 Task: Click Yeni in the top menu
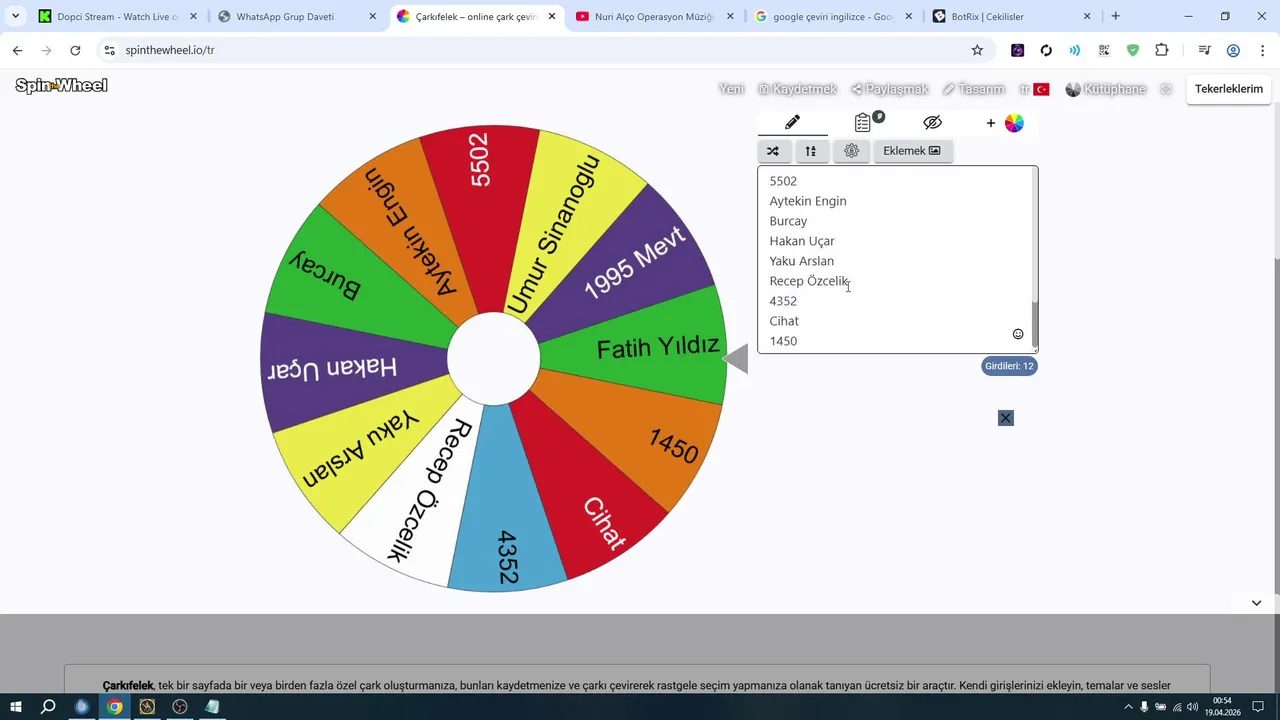732,89
